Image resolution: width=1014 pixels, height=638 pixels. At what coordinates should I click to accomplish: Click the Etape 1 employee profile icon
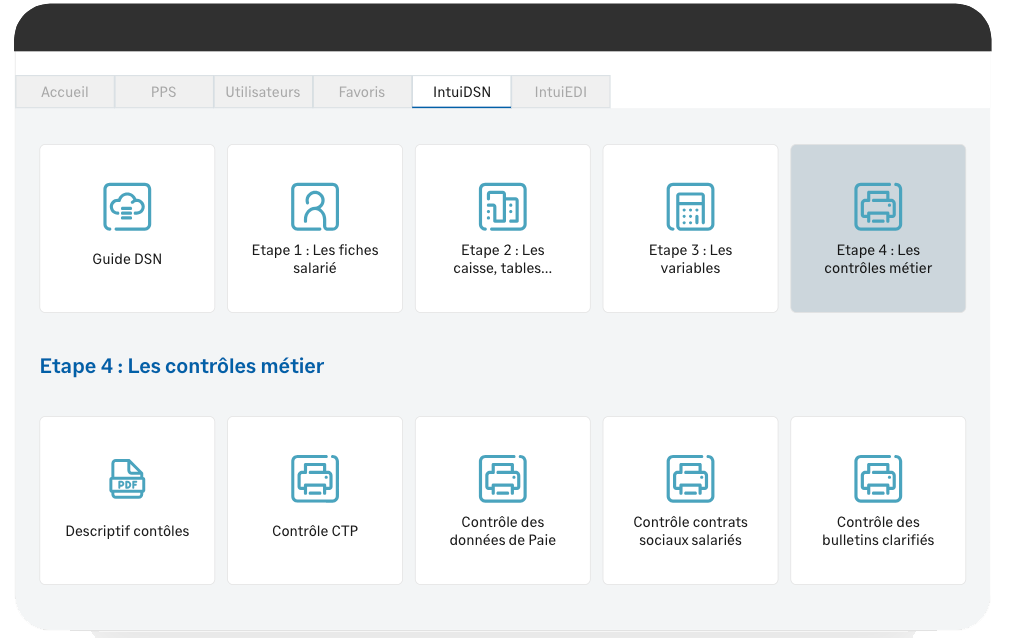click(315, 207)
